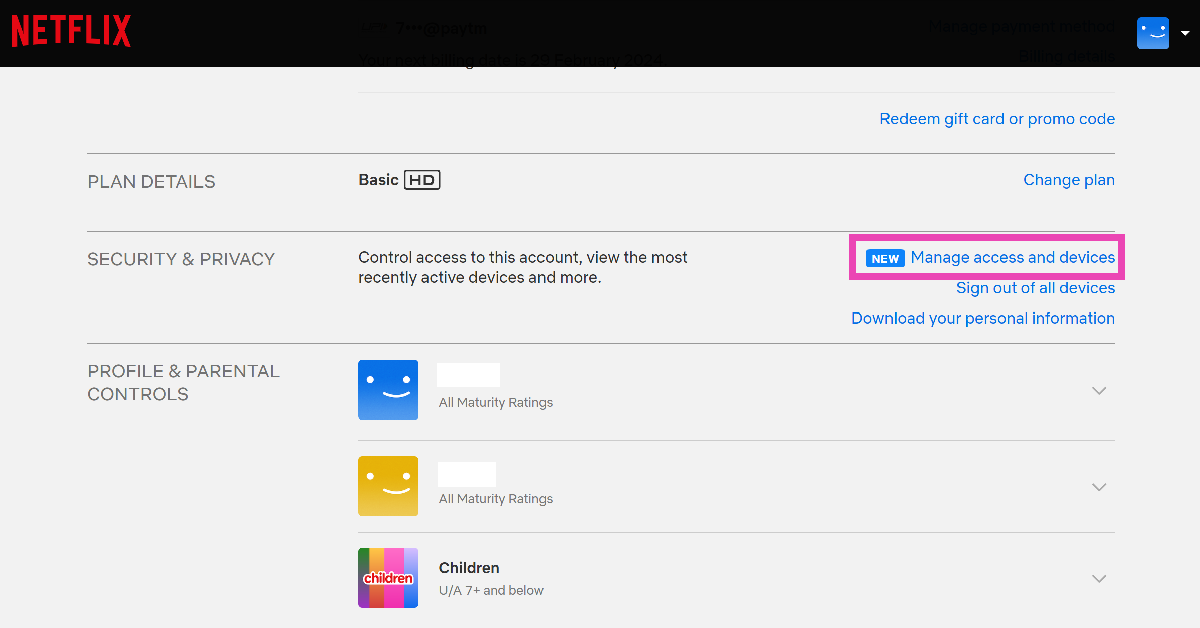Click 'All Maturity Ratings' under yellow profile
The width and height of the screenshot is (1200, 628).
(496, 499)
